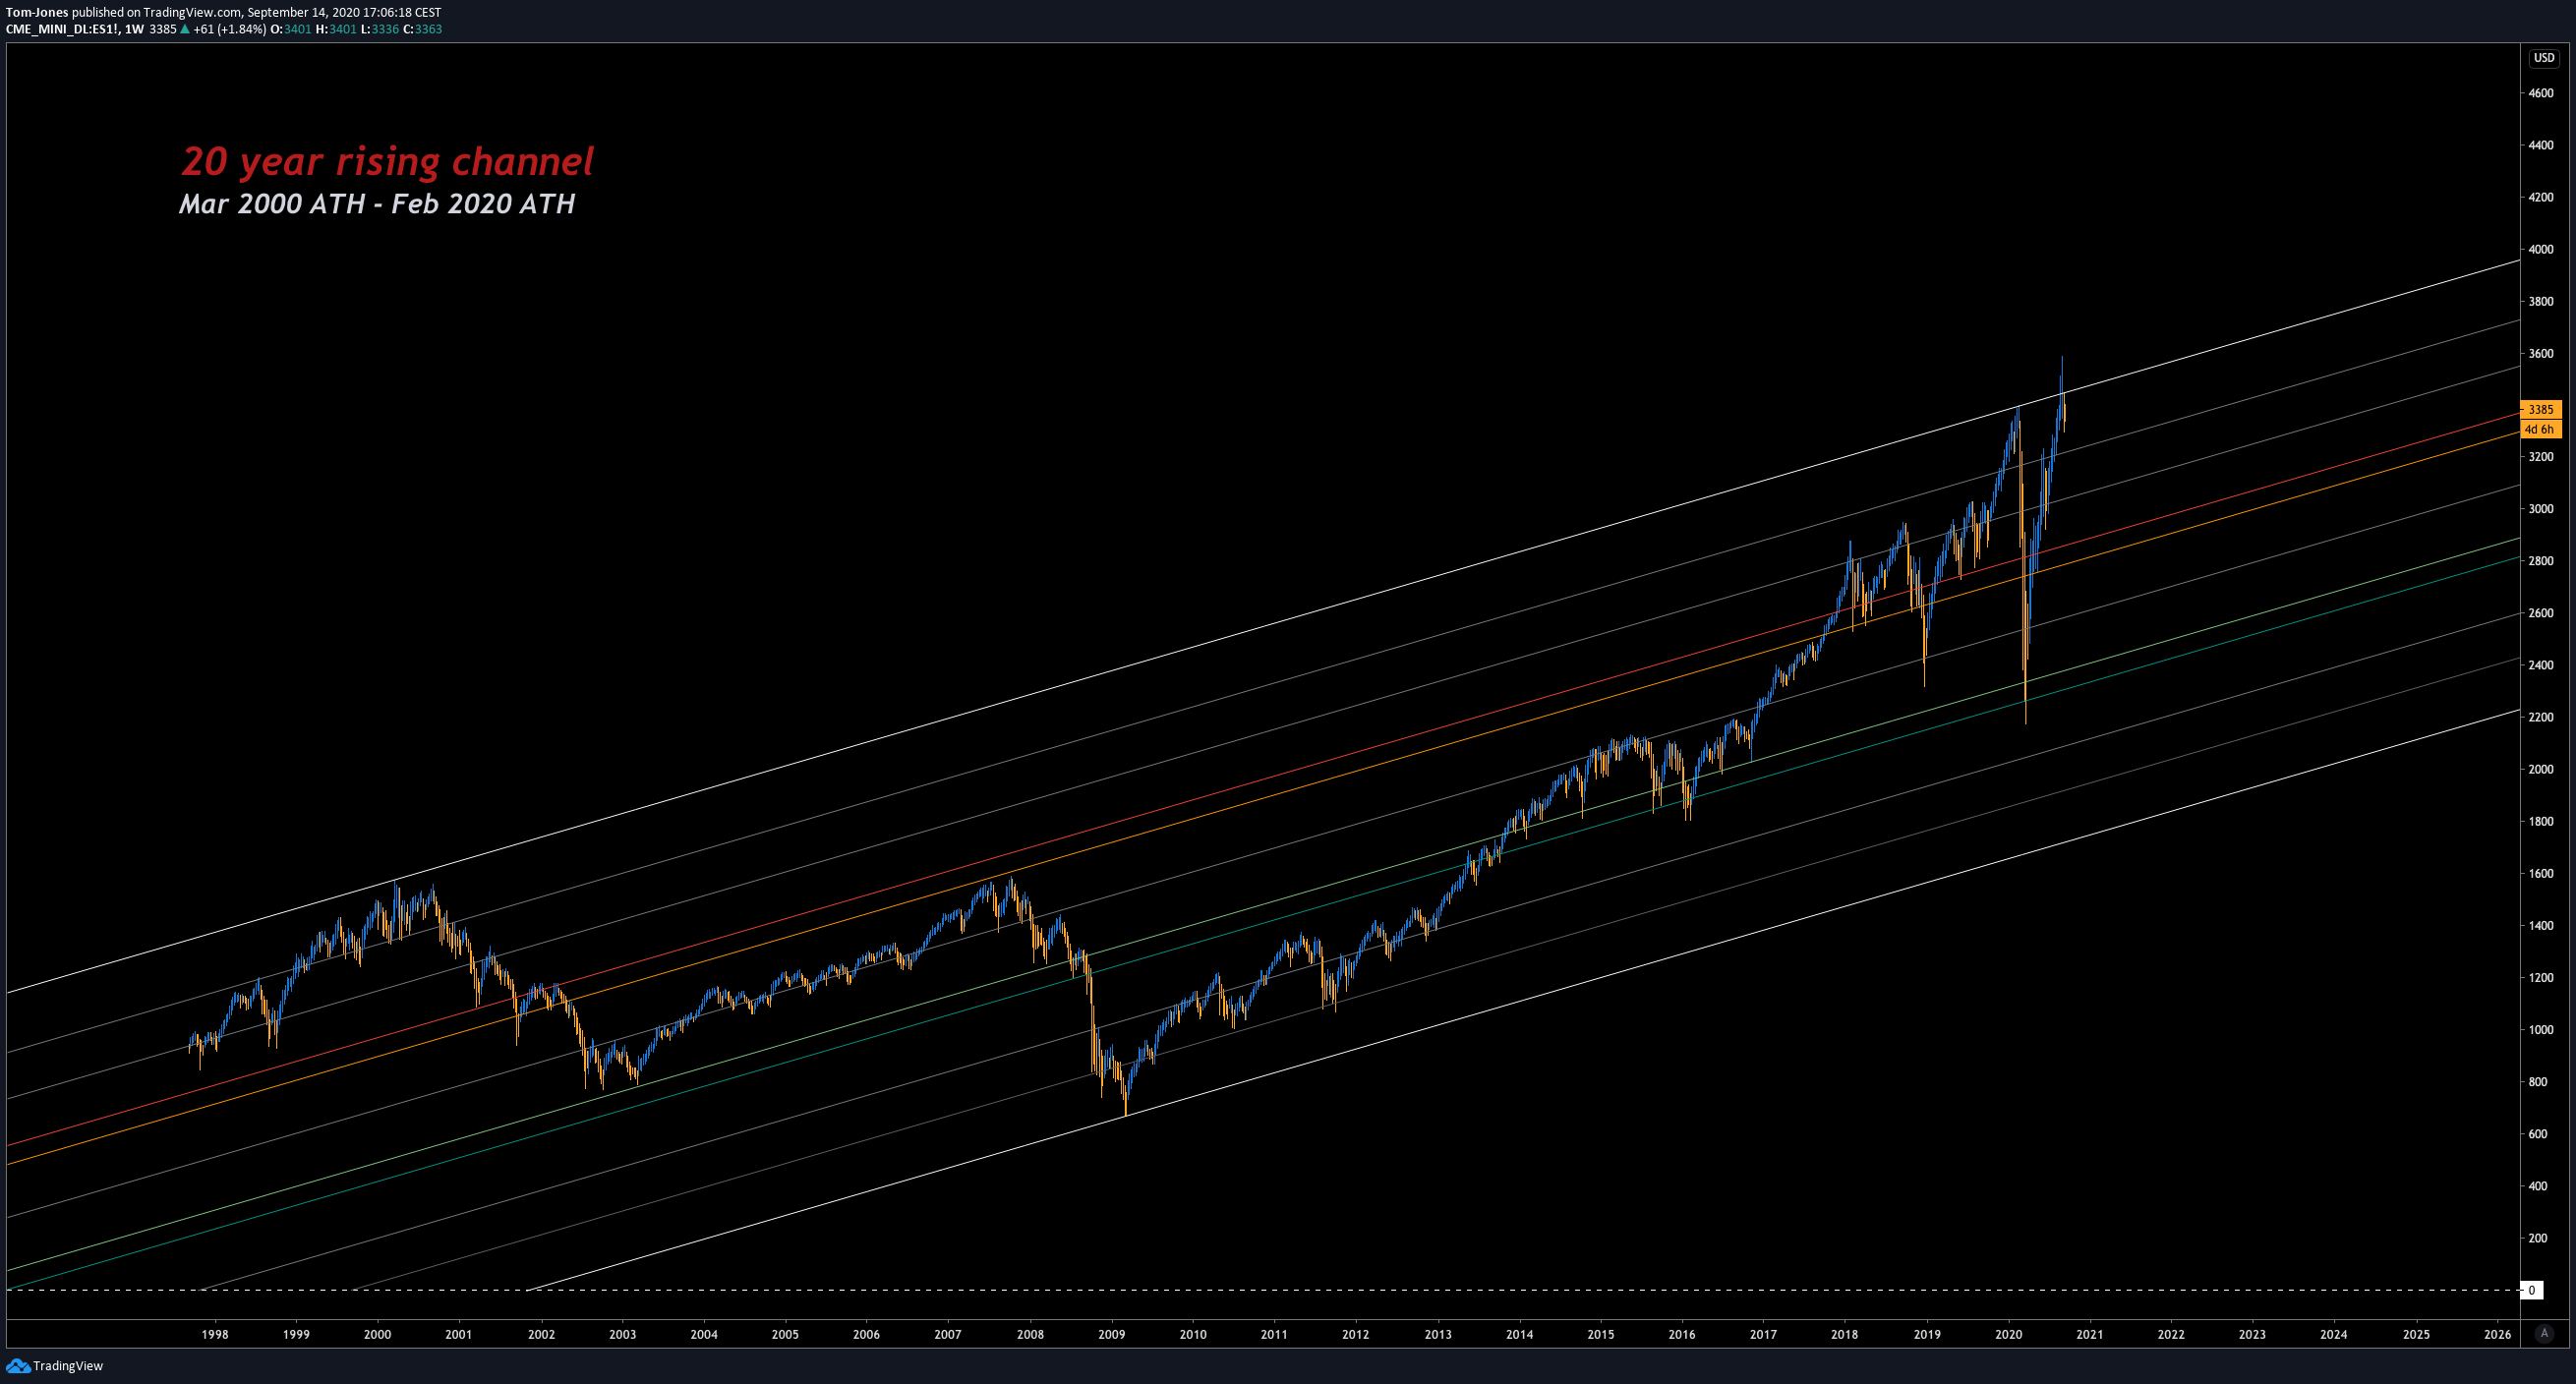Click the 2023 year label on time axis
This screenshot has width=2576, height=1384.
[x=2252, y=1334]
